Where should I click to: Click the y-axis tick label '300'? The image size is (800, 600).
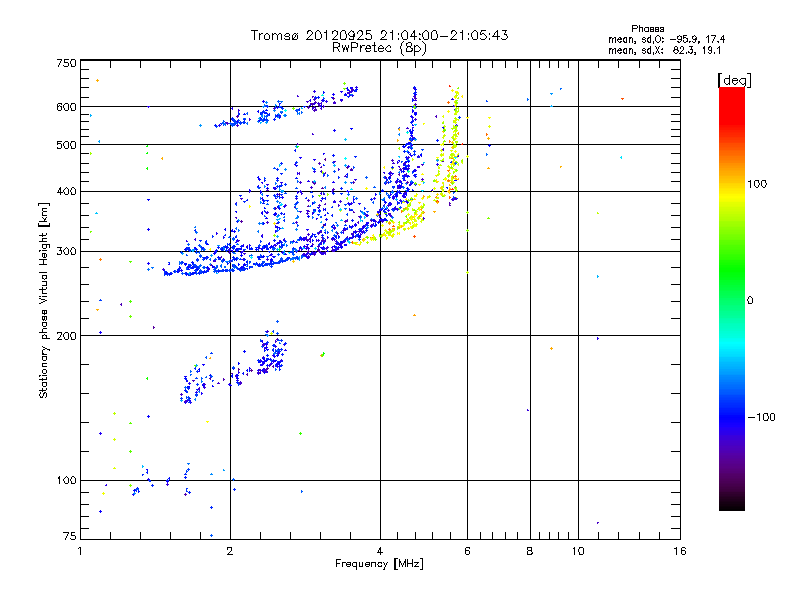click(66, 252)
